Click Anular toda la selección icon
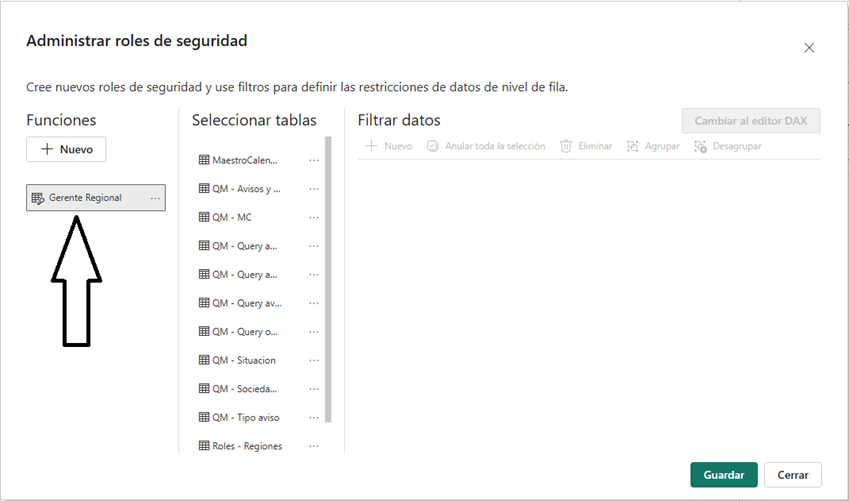This screenshot has width=849, height=501. [x=433, y=146]
